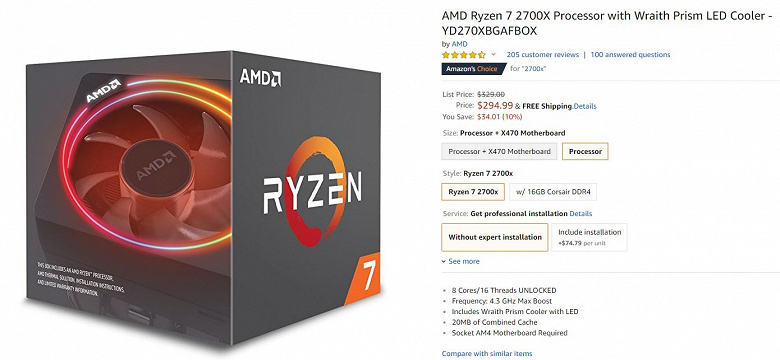The height and width of the screenshot is (360, 780).
Task: Click the Amazon's Choice badge
Action: 472,69
